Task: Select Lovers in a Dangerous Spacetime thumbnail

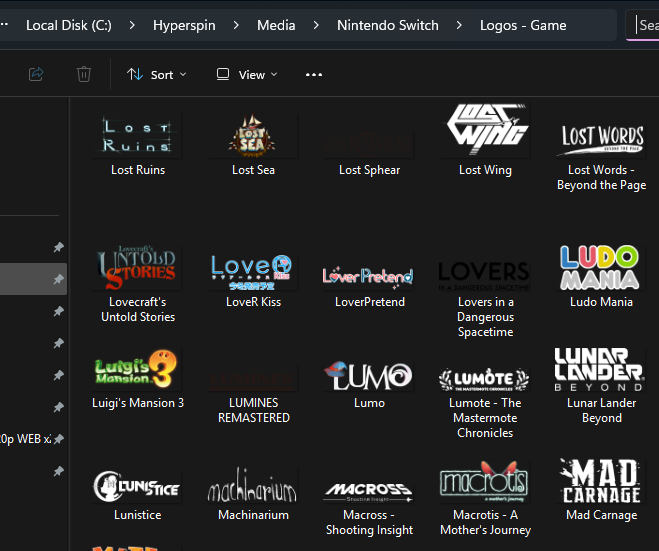Action: pyautogui.click(x=485, y=276)
